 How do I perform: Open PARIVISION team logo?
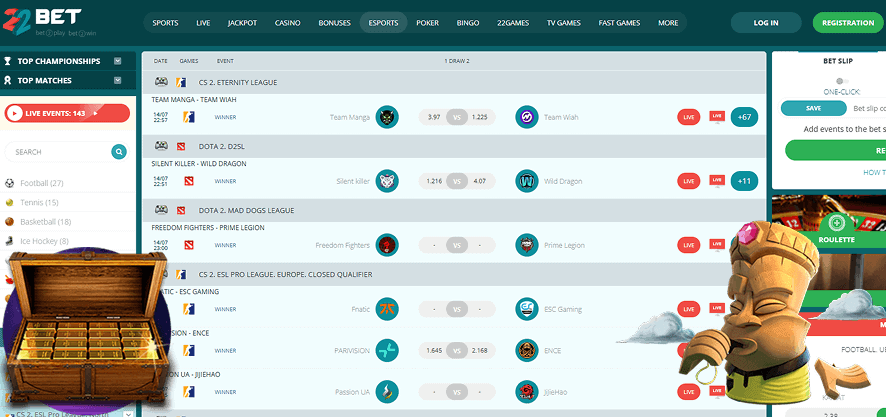pyautogui.click(x=387, y=350)
